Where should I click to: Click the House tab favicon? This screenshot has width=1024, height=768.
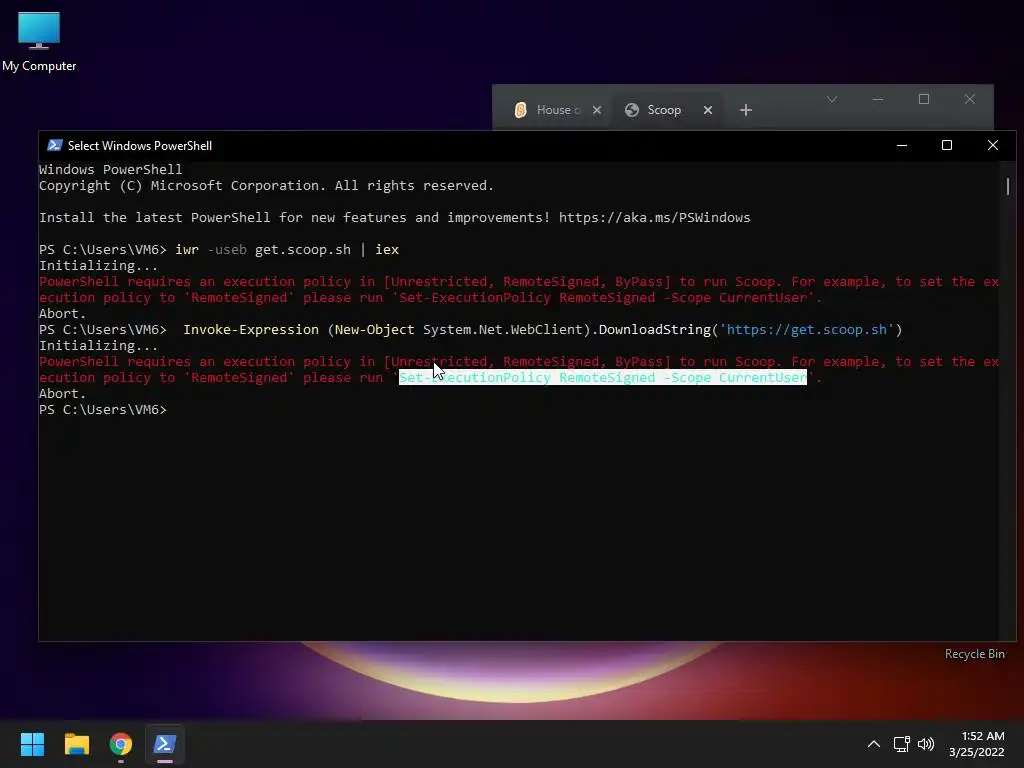(520, 110)
